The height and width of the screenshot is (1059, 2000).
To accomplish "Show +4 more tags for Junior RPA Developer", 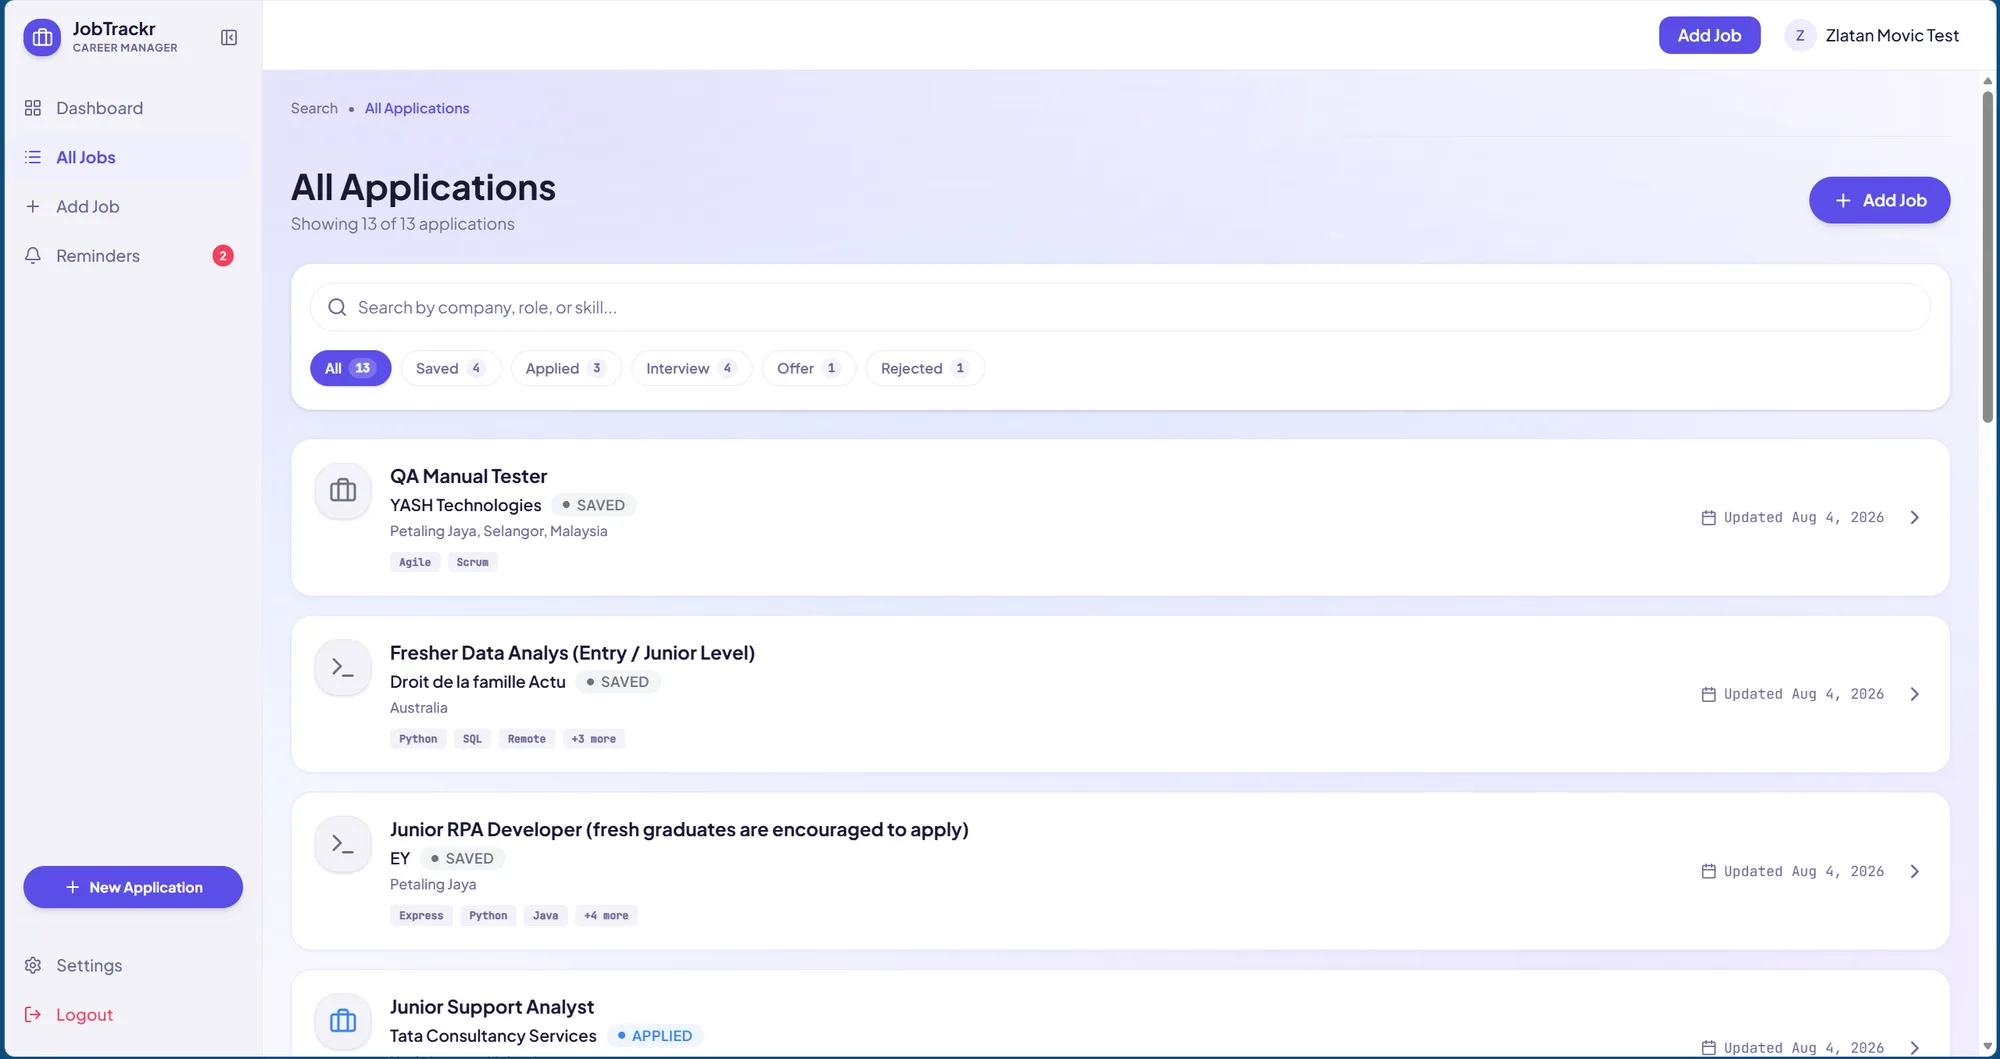I will click(606, 915).
